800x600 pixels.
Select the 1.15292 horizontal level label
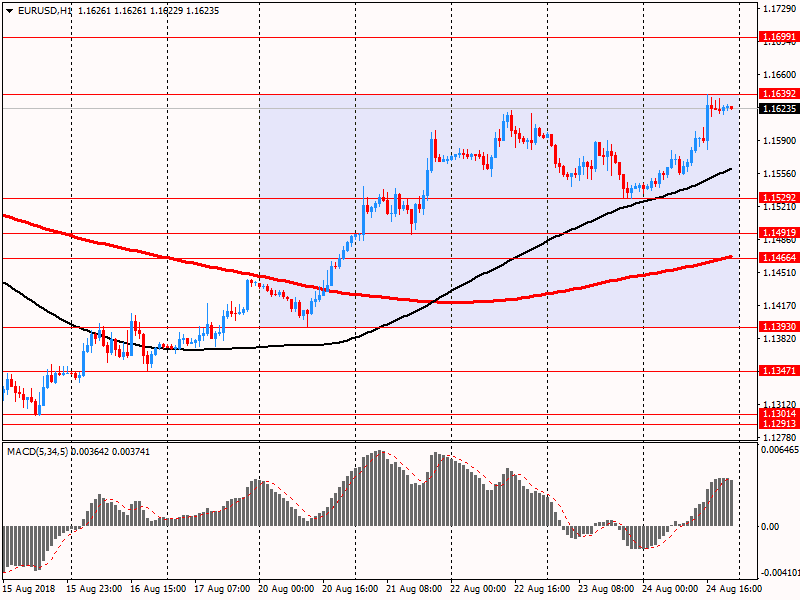(x=779, y=197)
